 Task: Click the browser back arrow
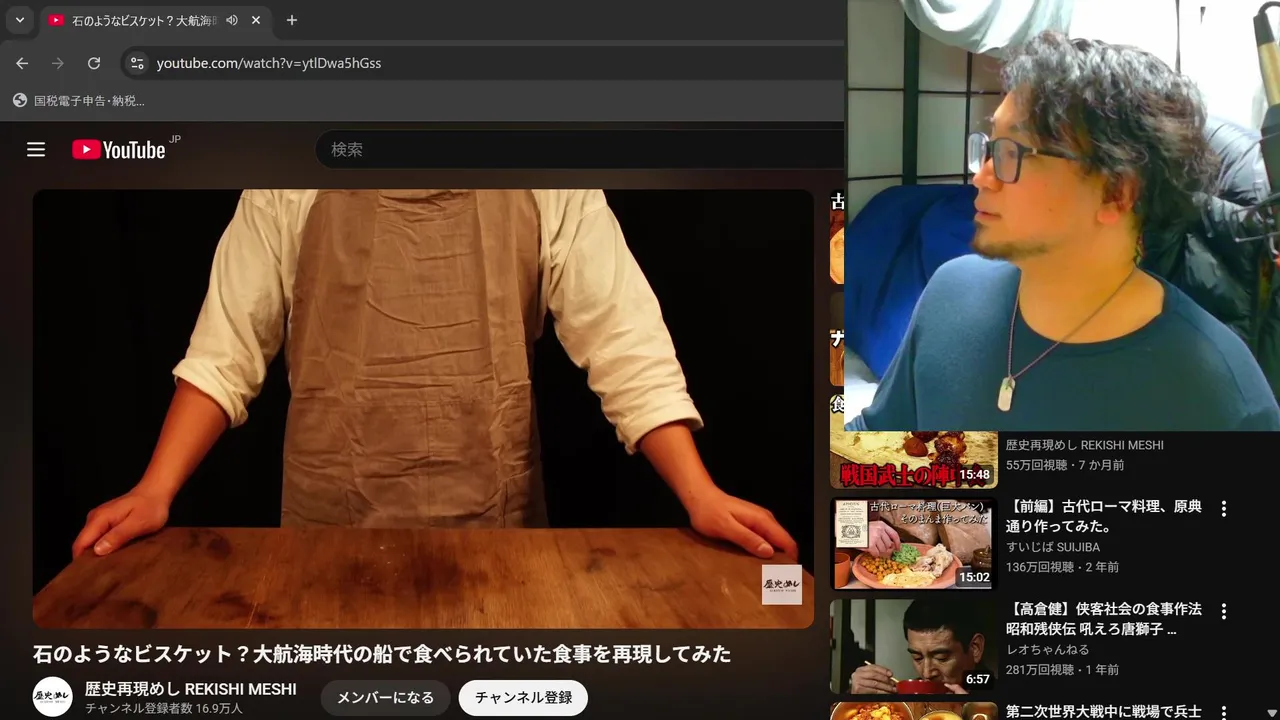pyautogui.click(x=22, y=63)
